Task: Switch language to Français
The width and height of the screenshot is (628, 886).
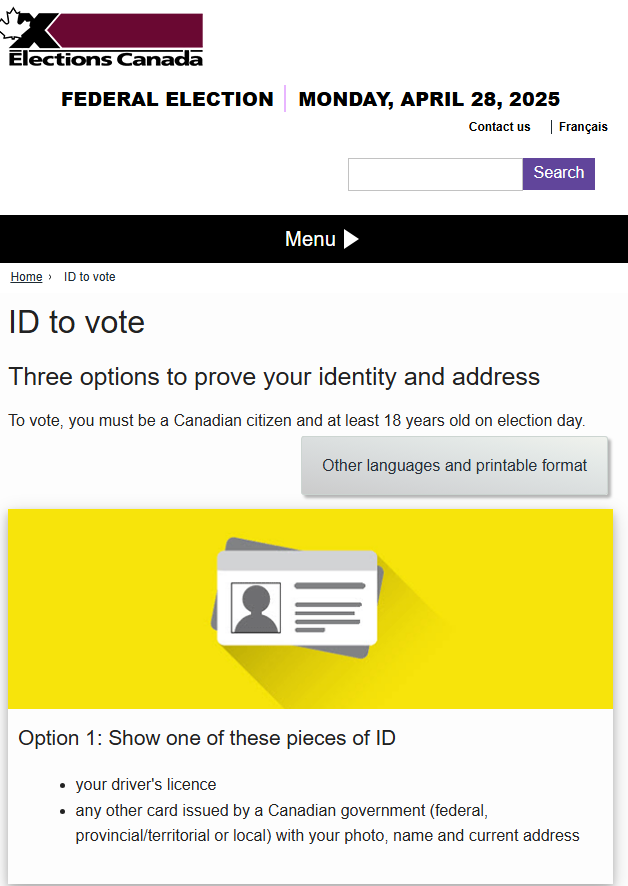Action: [583, 127]
